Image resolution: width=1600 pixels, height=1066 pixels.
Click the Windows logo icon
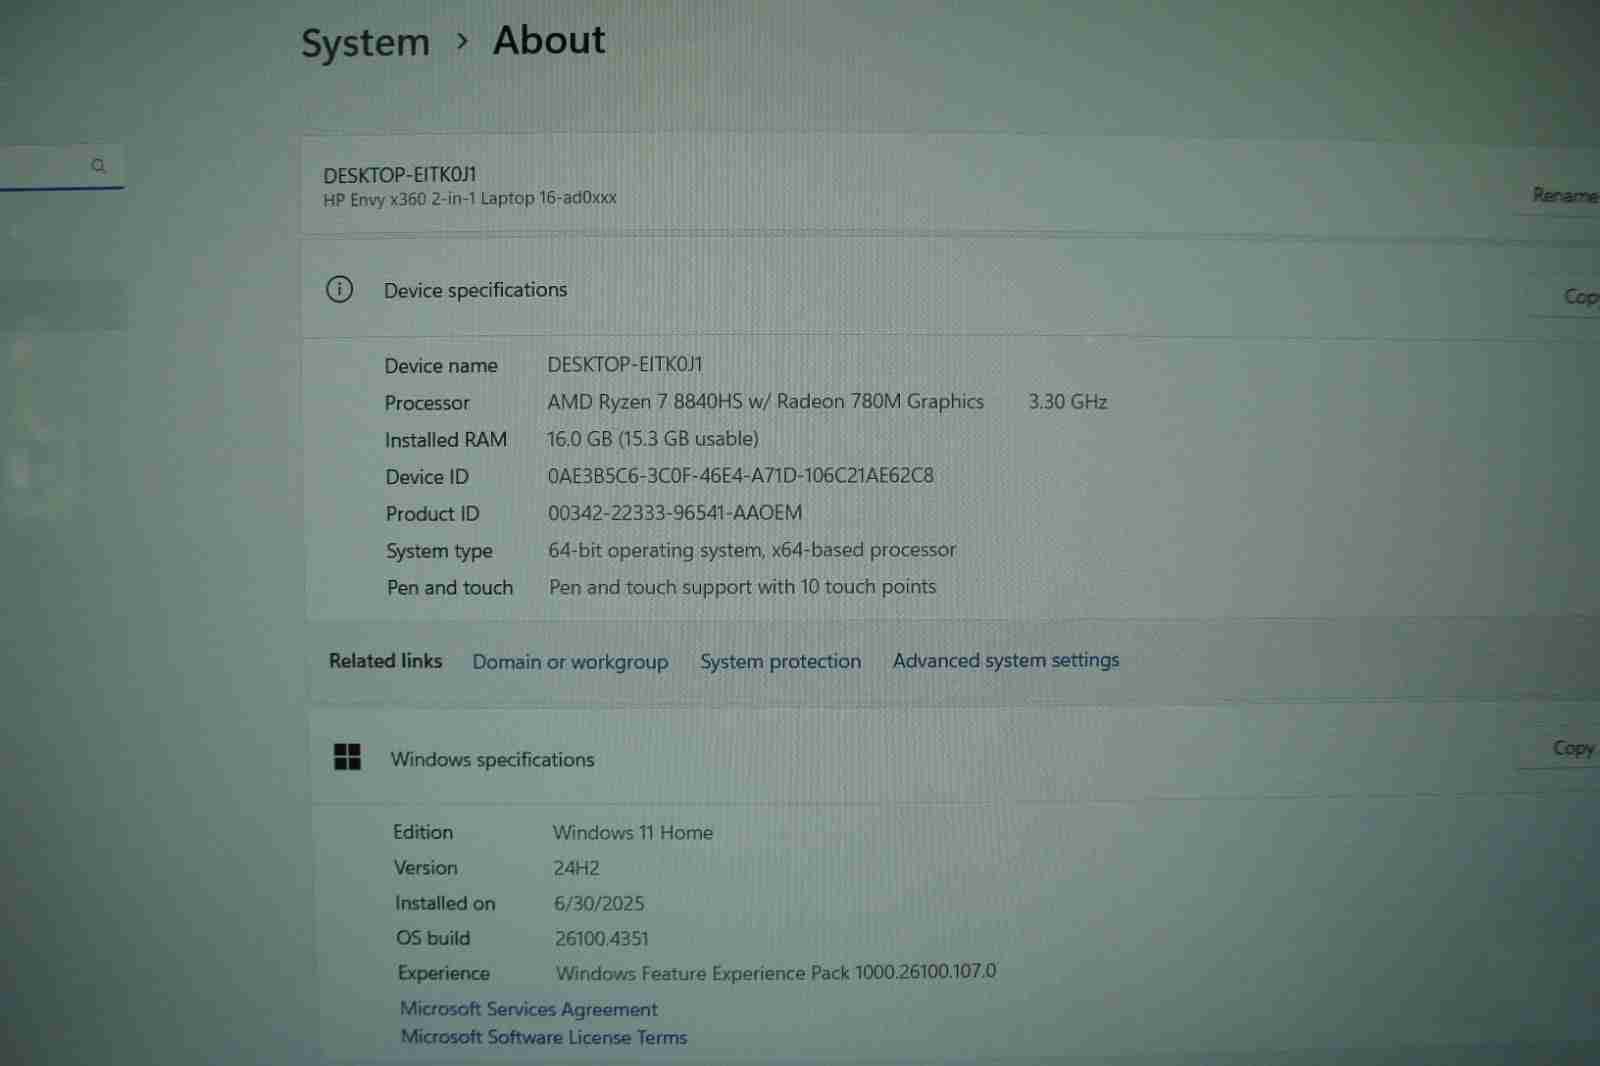coord(347,757)
